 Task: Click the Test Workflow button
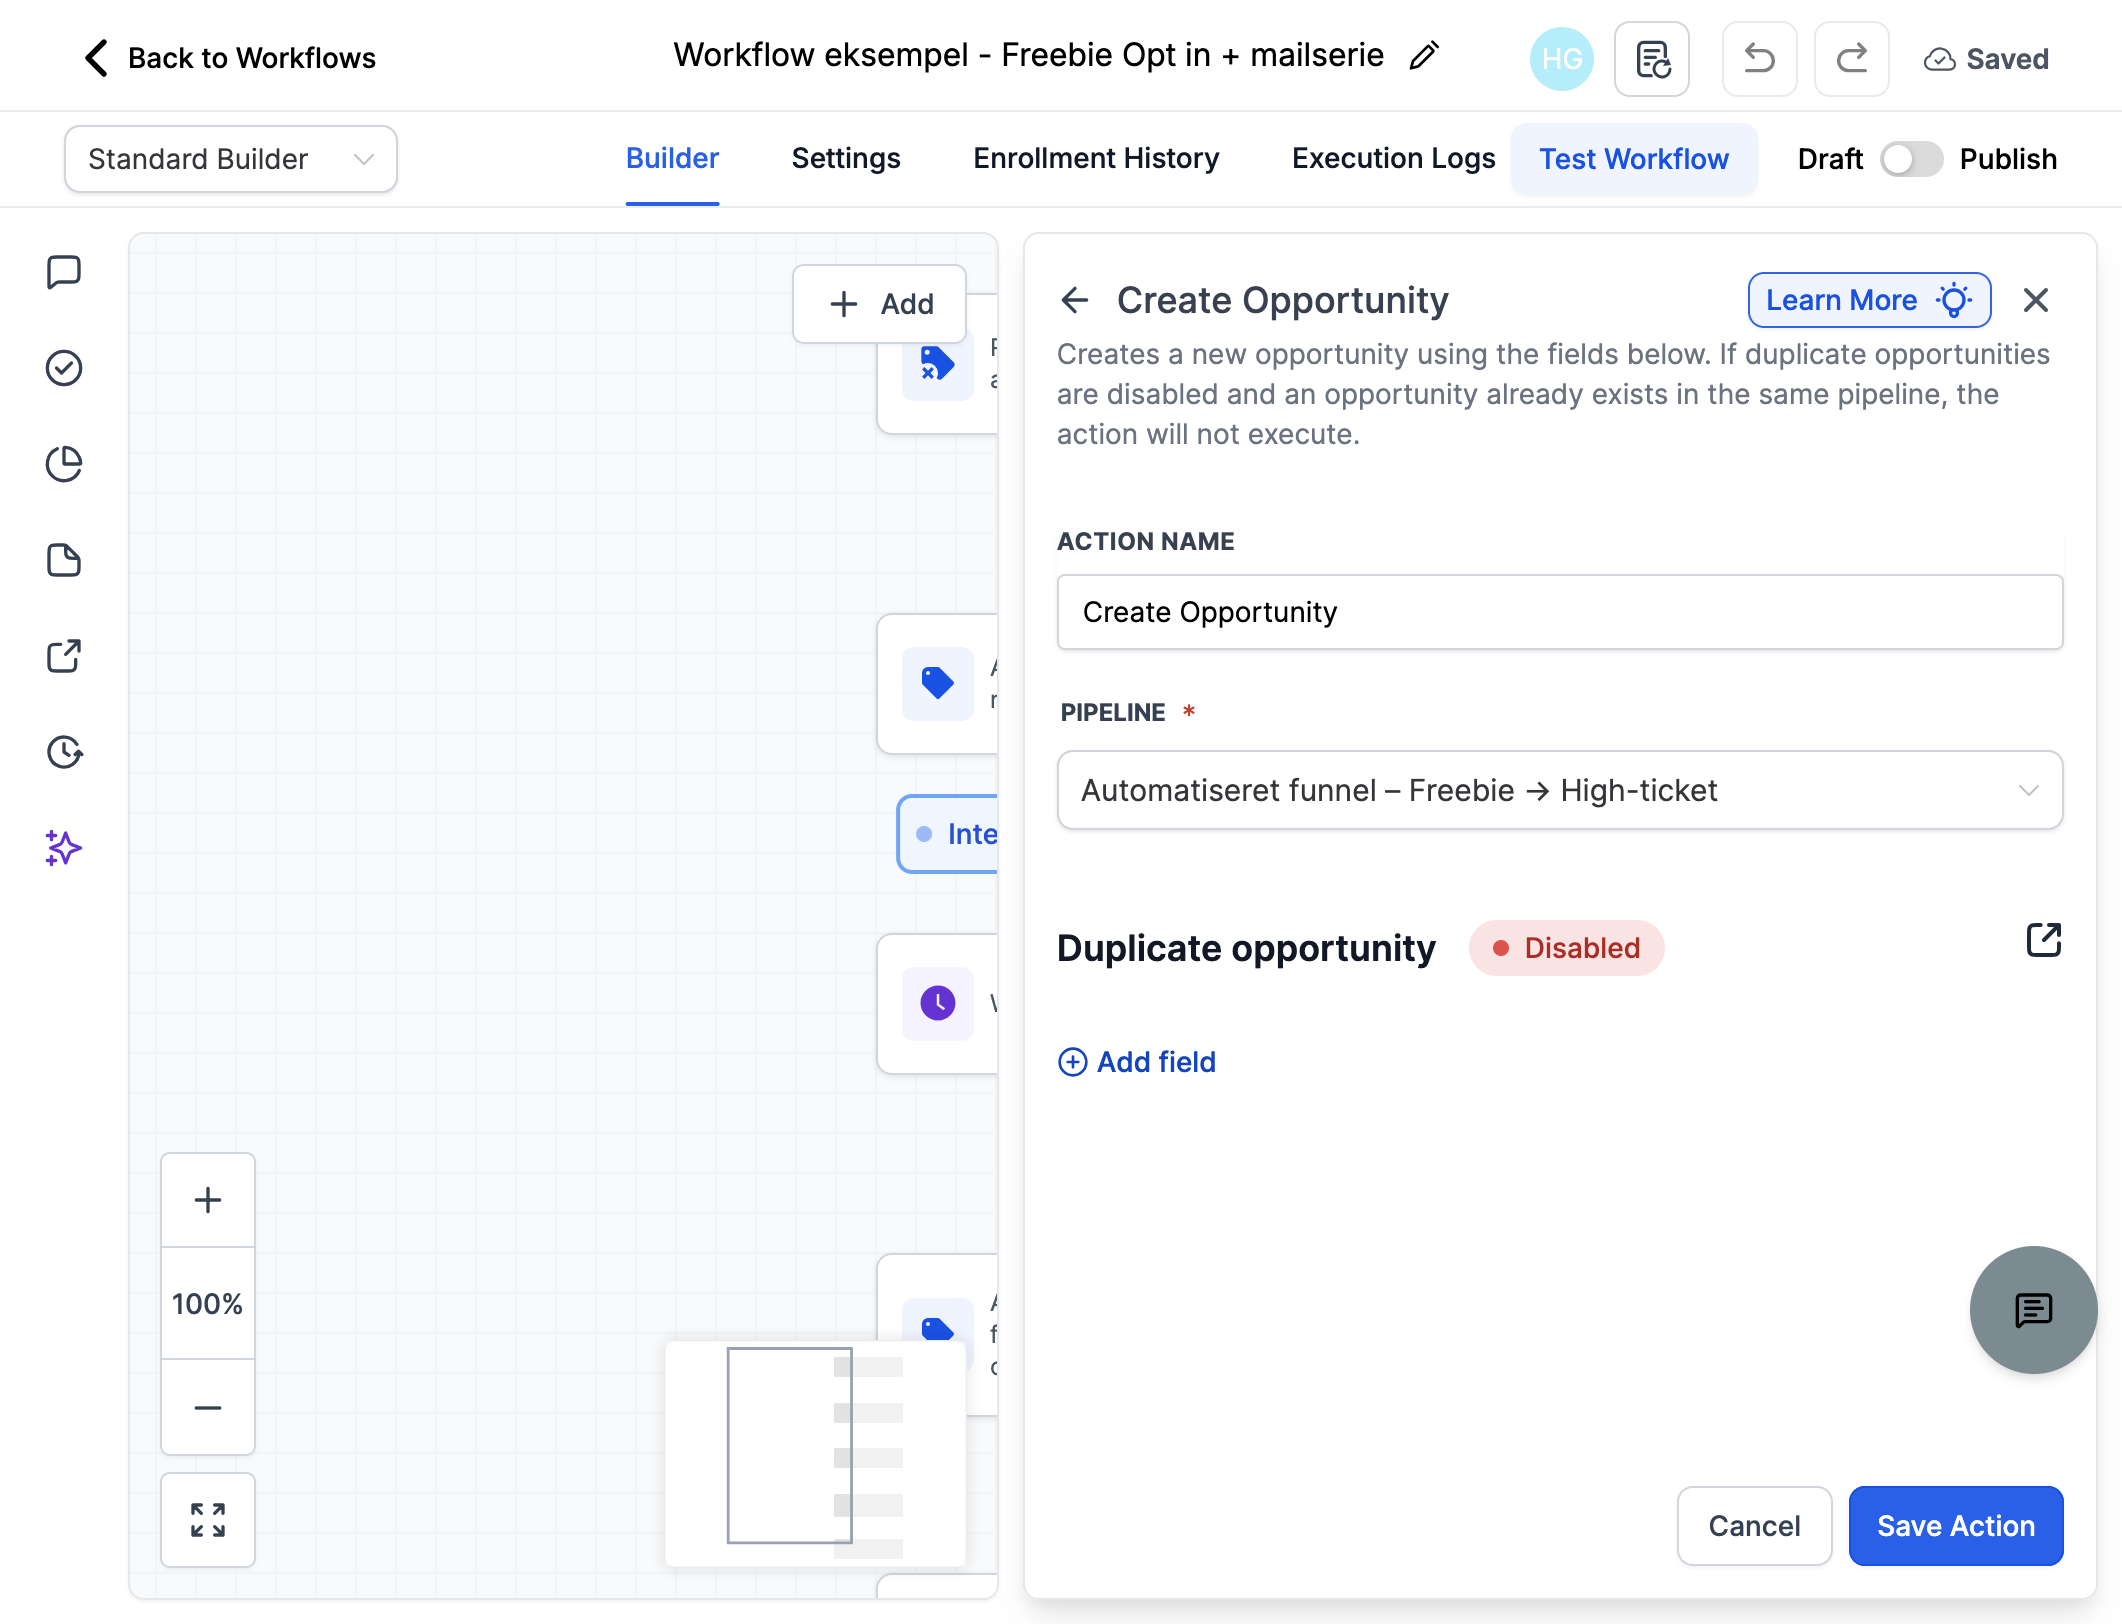coord(1634,159)
